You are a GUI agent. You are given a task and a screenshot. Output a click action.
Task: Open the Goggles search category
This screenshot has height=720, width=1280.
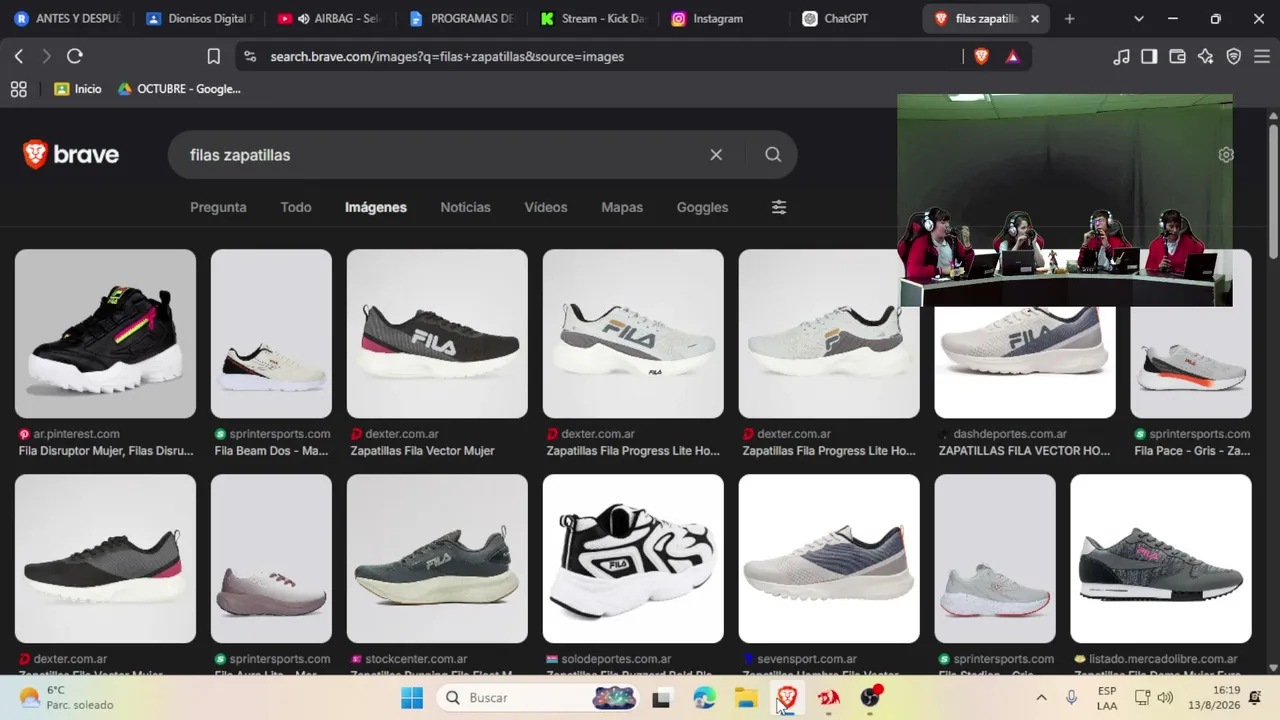click(702, 207)
